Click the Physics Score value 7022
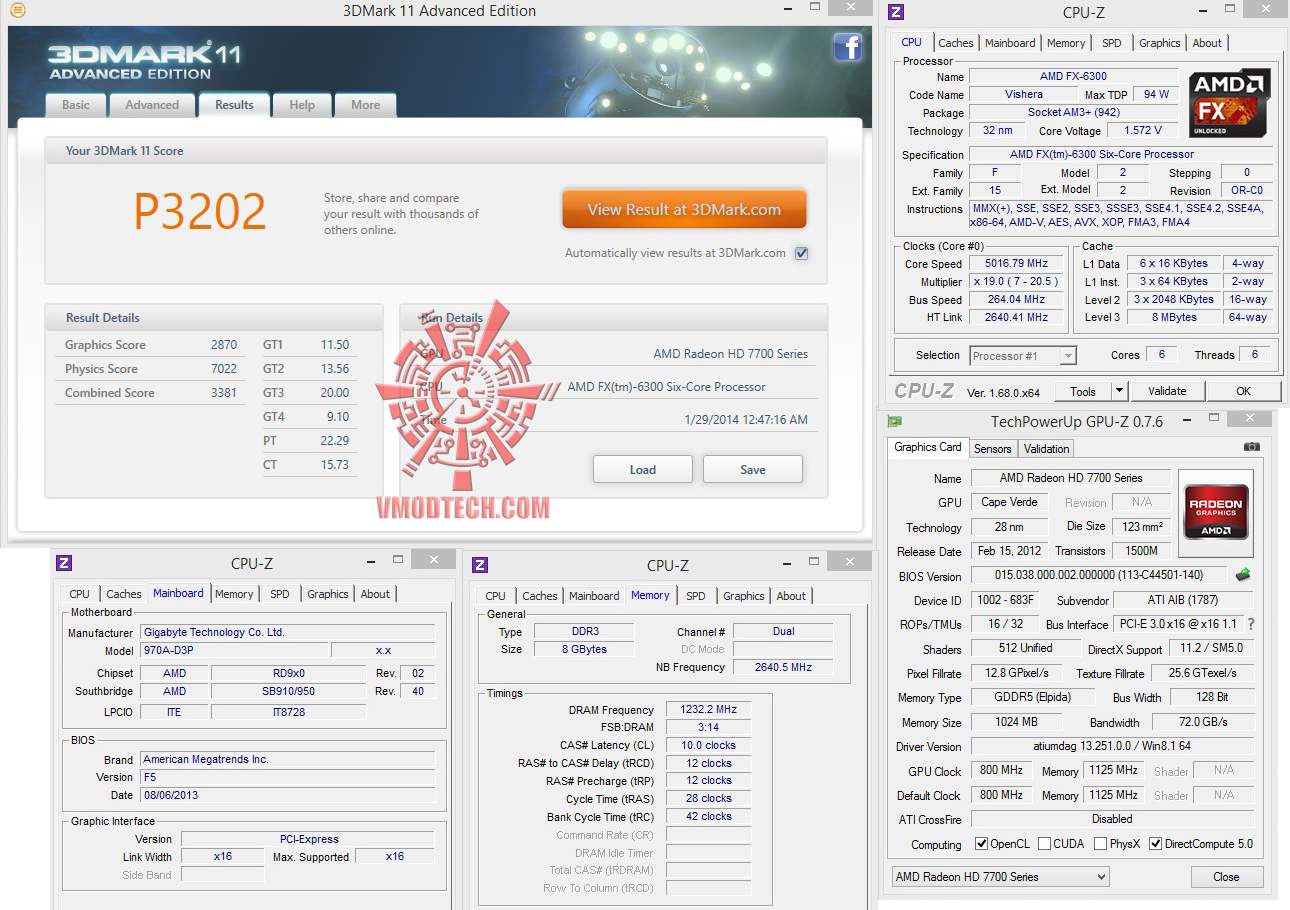The height and width of the screenshot is (910, 1290). [224, 369]
